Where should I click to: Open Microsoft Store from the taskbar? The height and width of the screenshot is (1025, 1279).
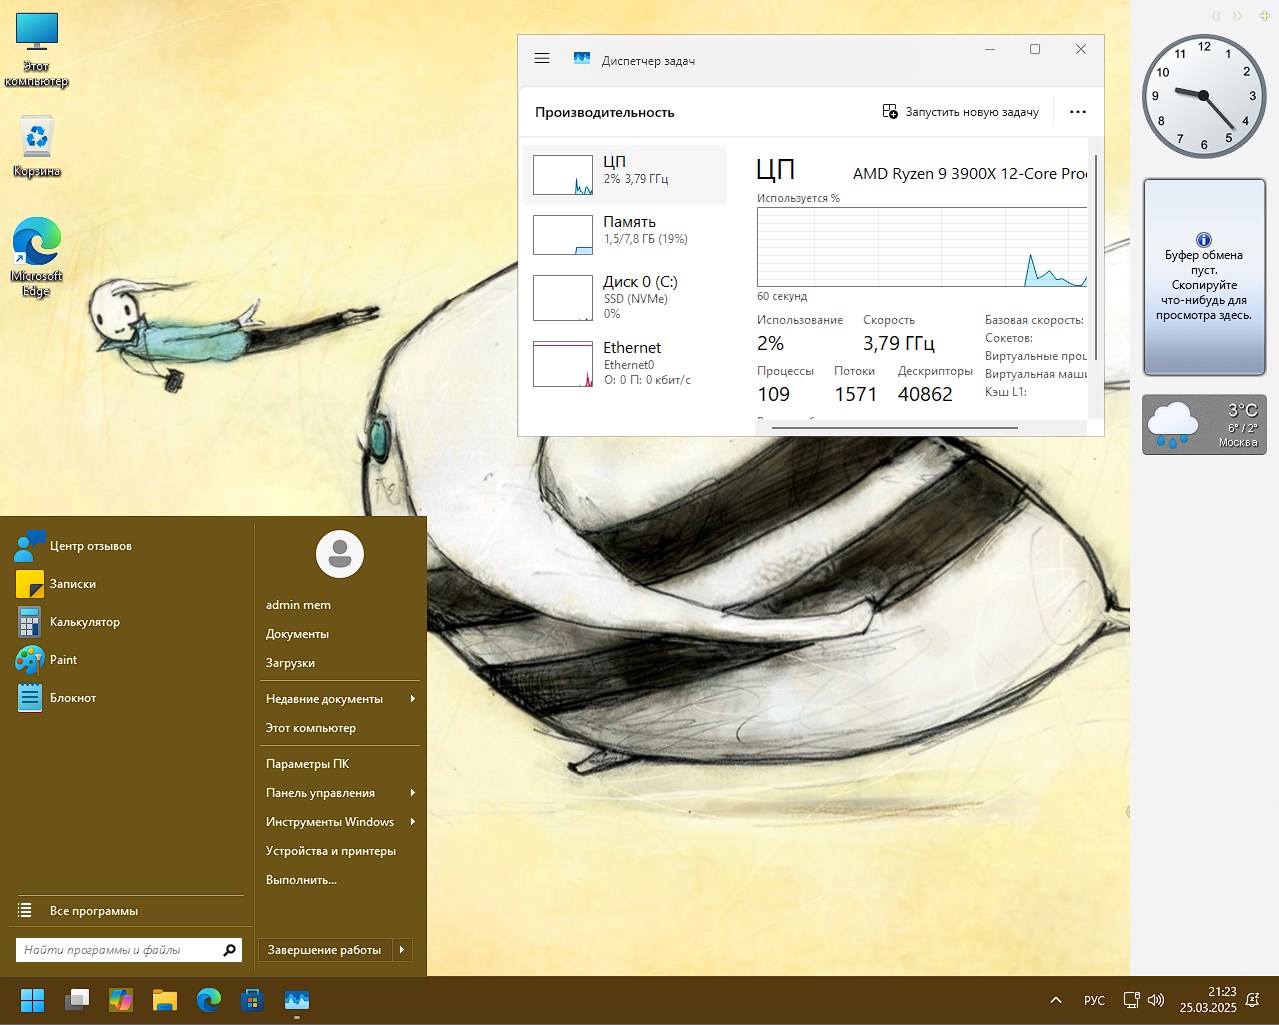(252, 1000)
